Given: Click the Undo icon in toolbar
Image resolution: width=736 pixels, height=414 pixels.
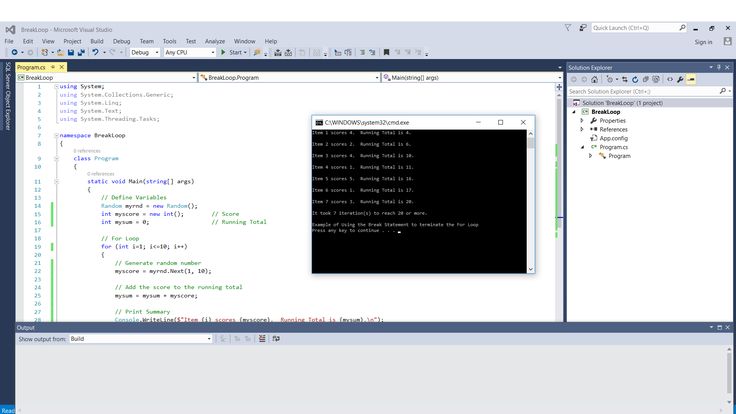Looking at the screenshot, I should pos(96,52).
